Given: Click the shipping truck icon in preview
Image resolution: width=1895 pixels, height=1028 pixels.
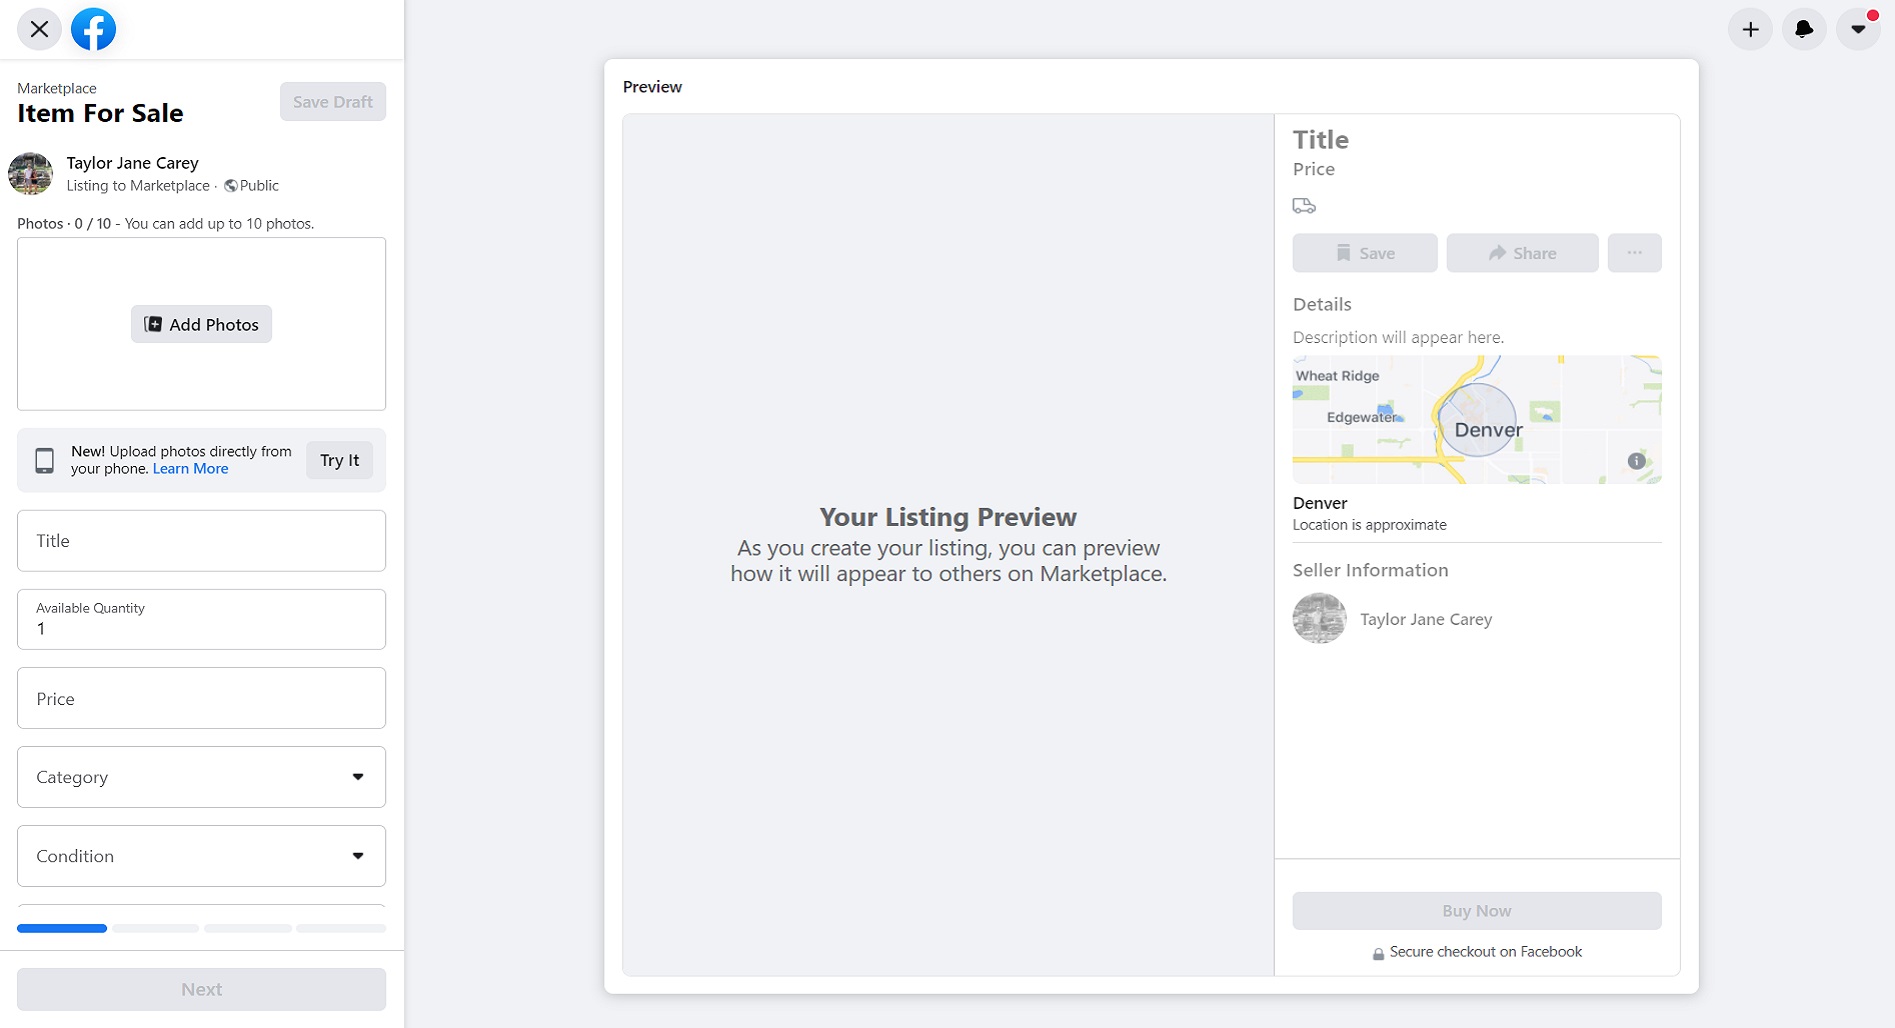Looking at the screenshot, I should [x=1304, y=206].
